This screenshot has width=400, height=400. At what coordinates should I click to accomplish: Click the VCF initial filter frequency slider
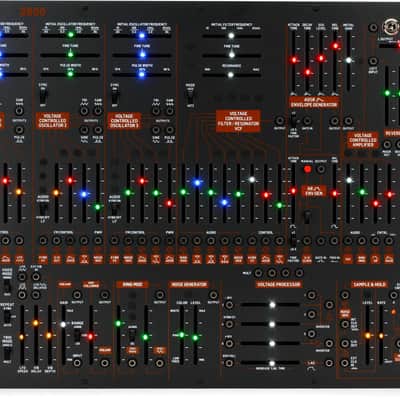pyautogui.click(x=231, y=36)
